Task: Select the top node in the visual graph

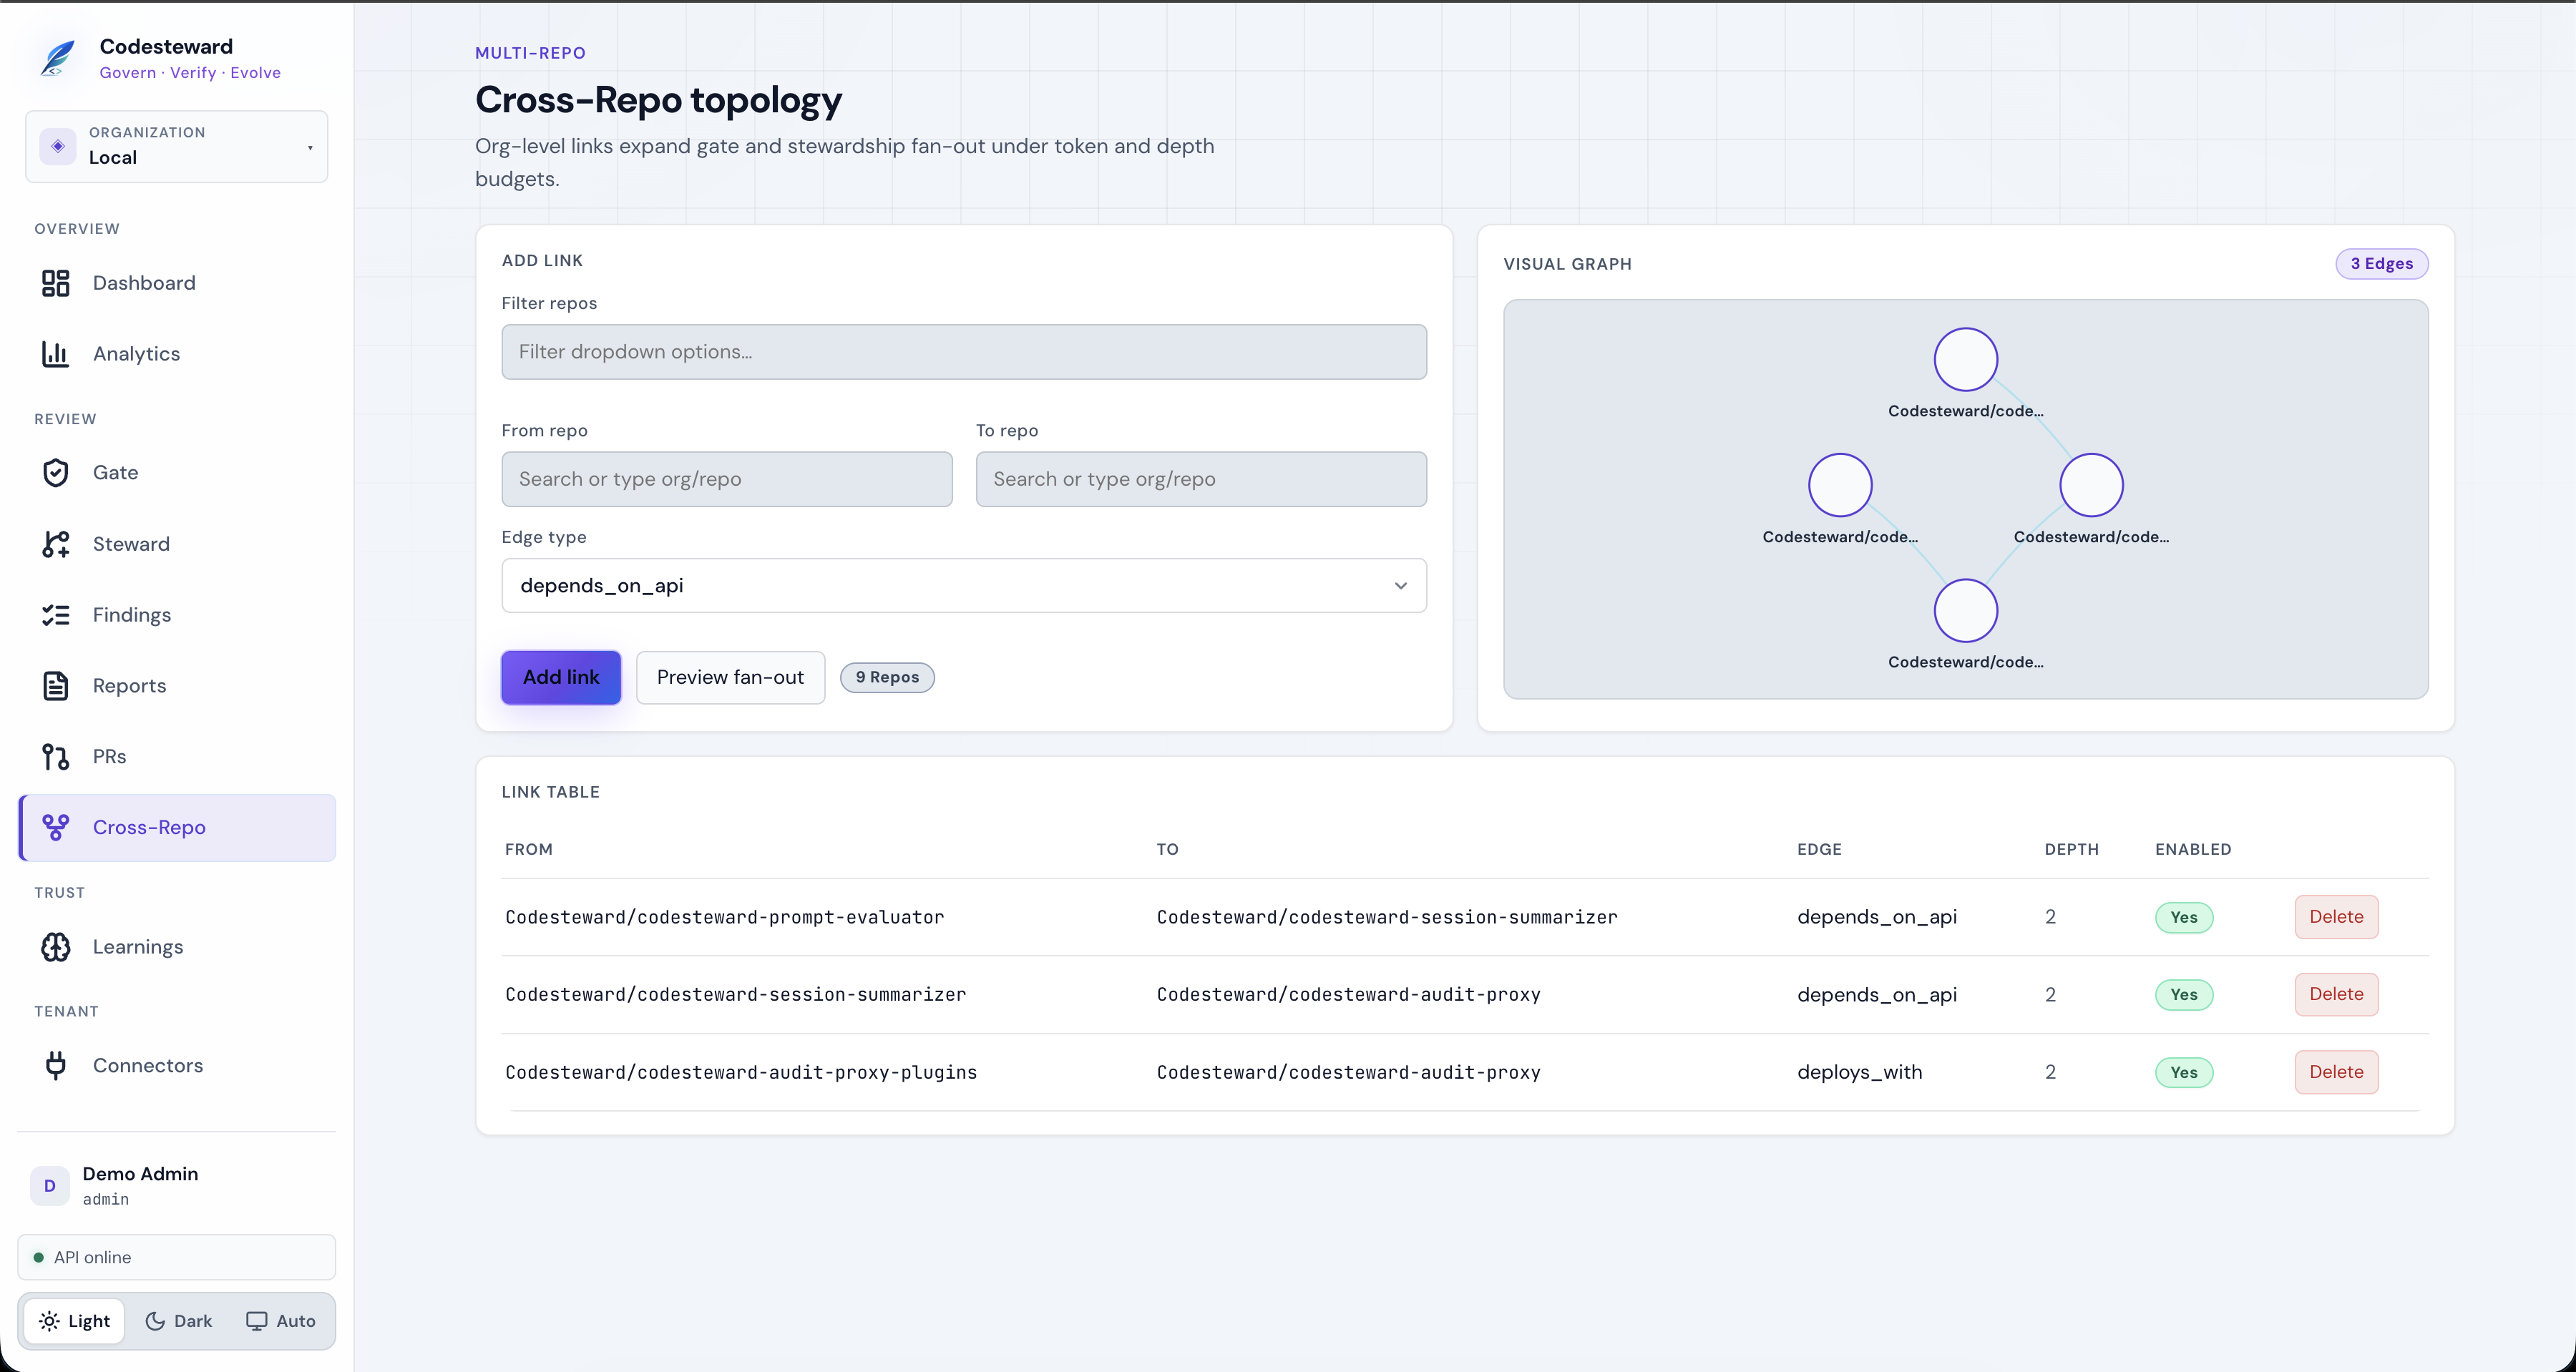Action: click(1965, 359)
